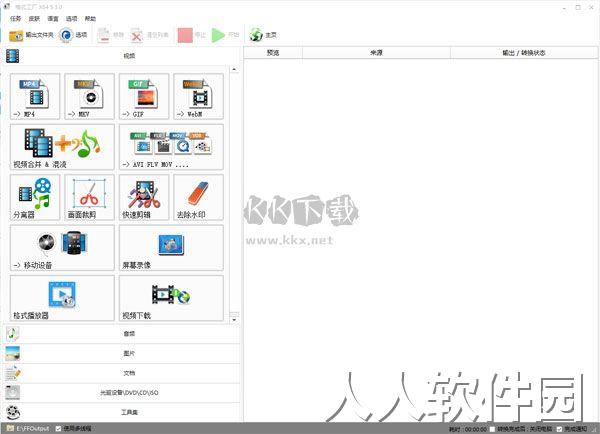Open the 快速剪辑 quick clip tool
This screenshot has width=600, height=434.
[x=144, y=197]
